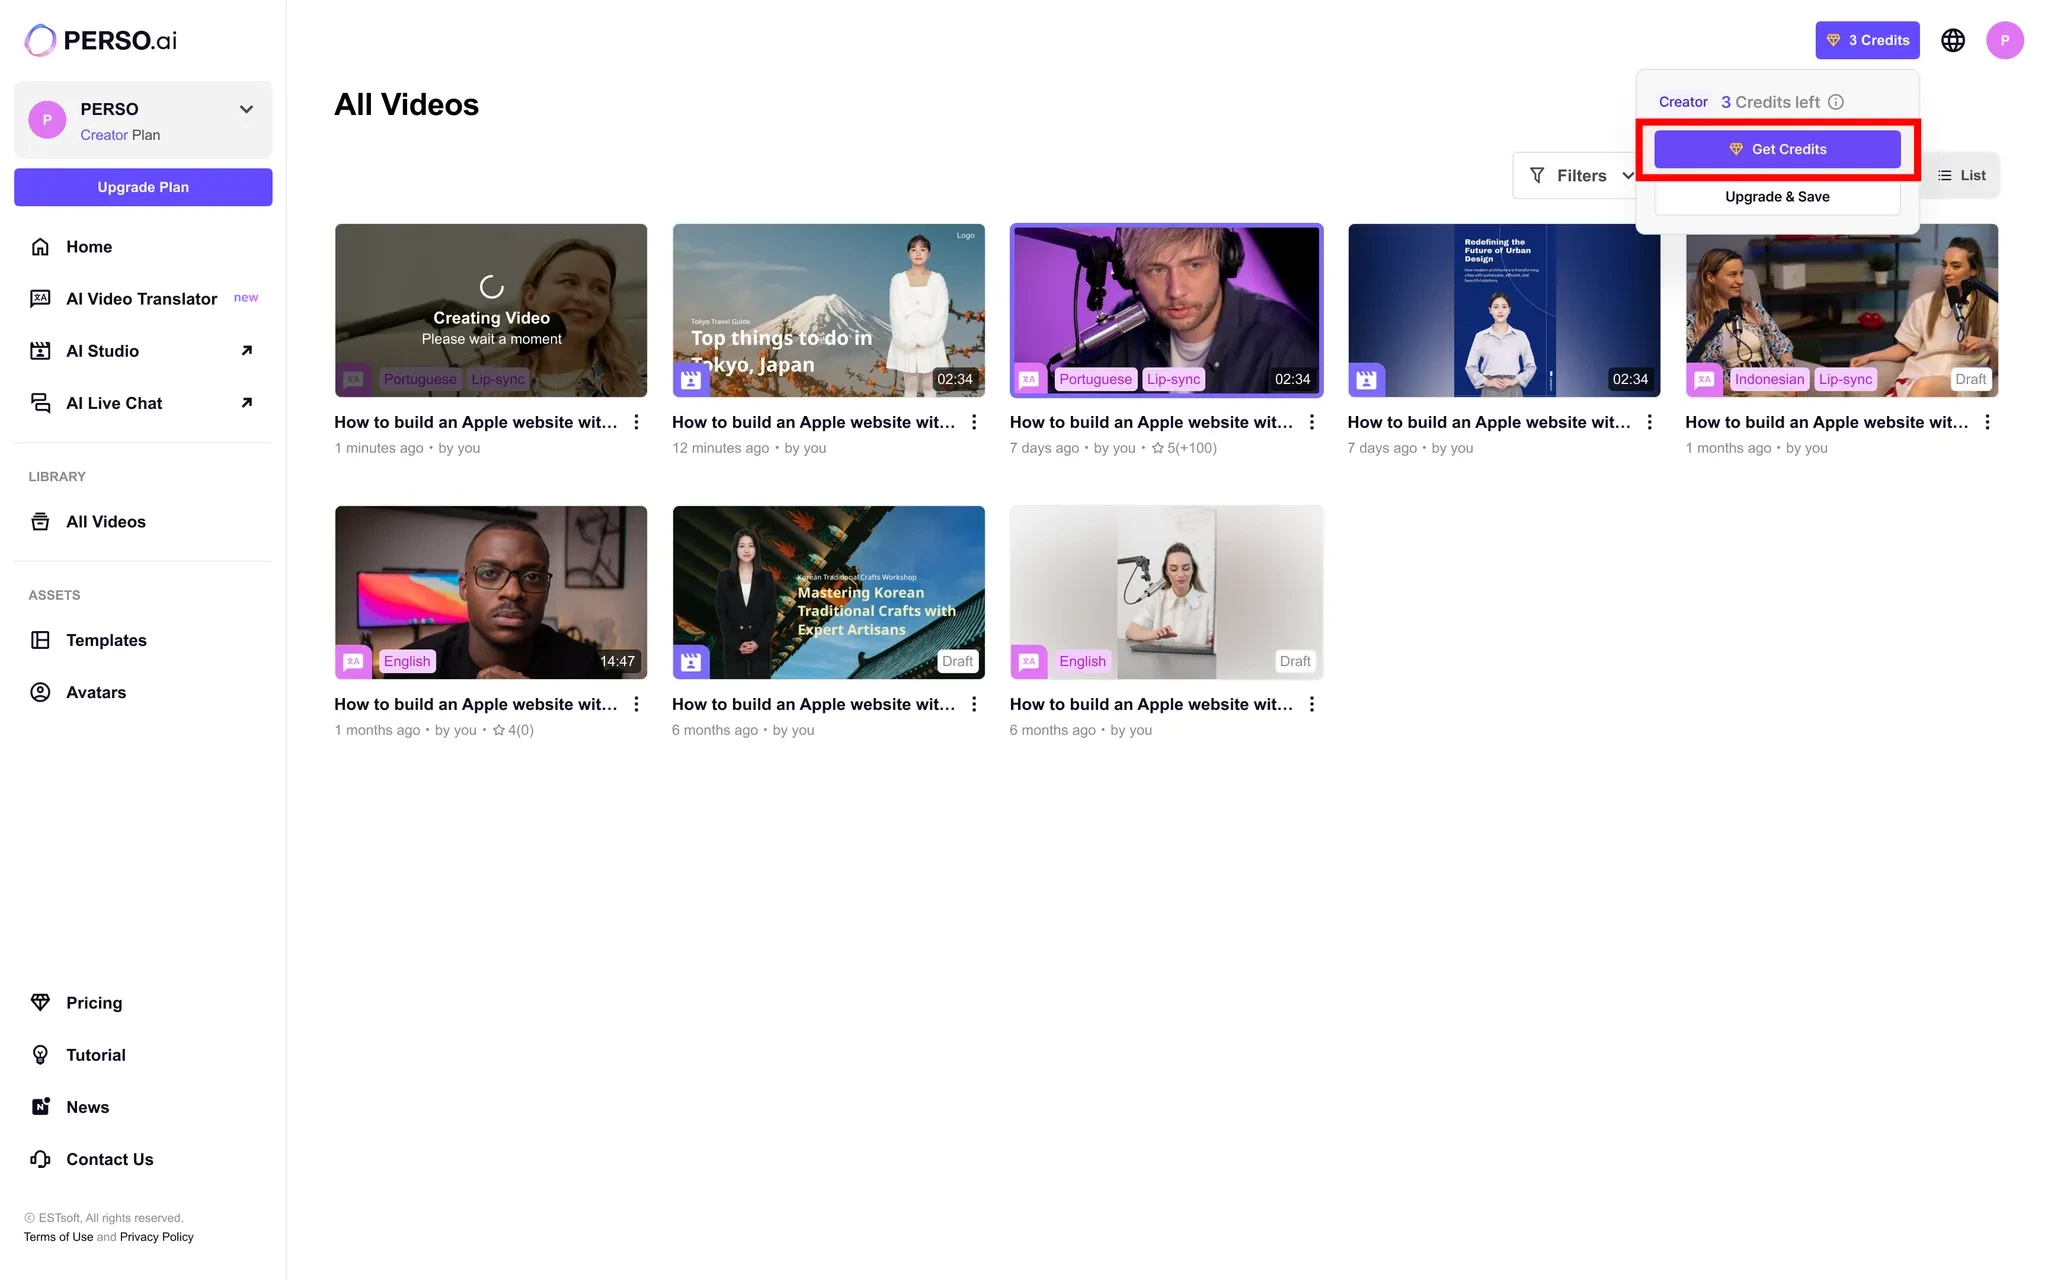
Task: Click the Templates layout icon
Action: tap(40, 640)
